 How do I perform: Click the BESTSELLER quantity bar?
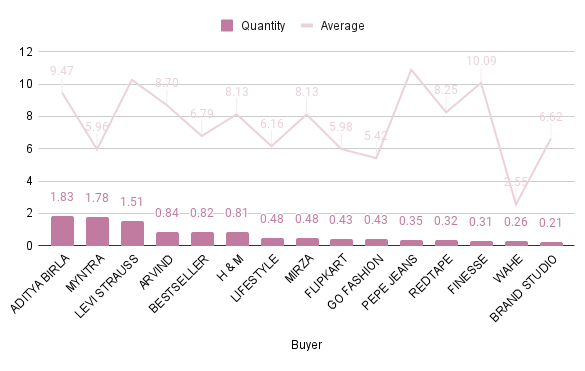[x=203, y=239]
